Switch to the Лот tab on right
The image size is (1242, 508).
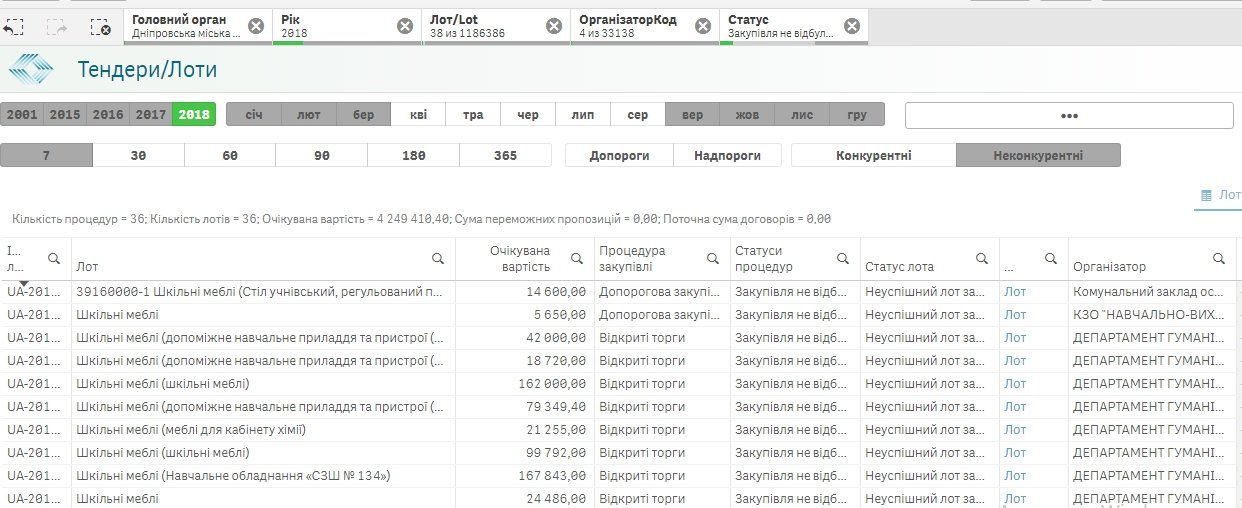click(x=1220, y=195)
